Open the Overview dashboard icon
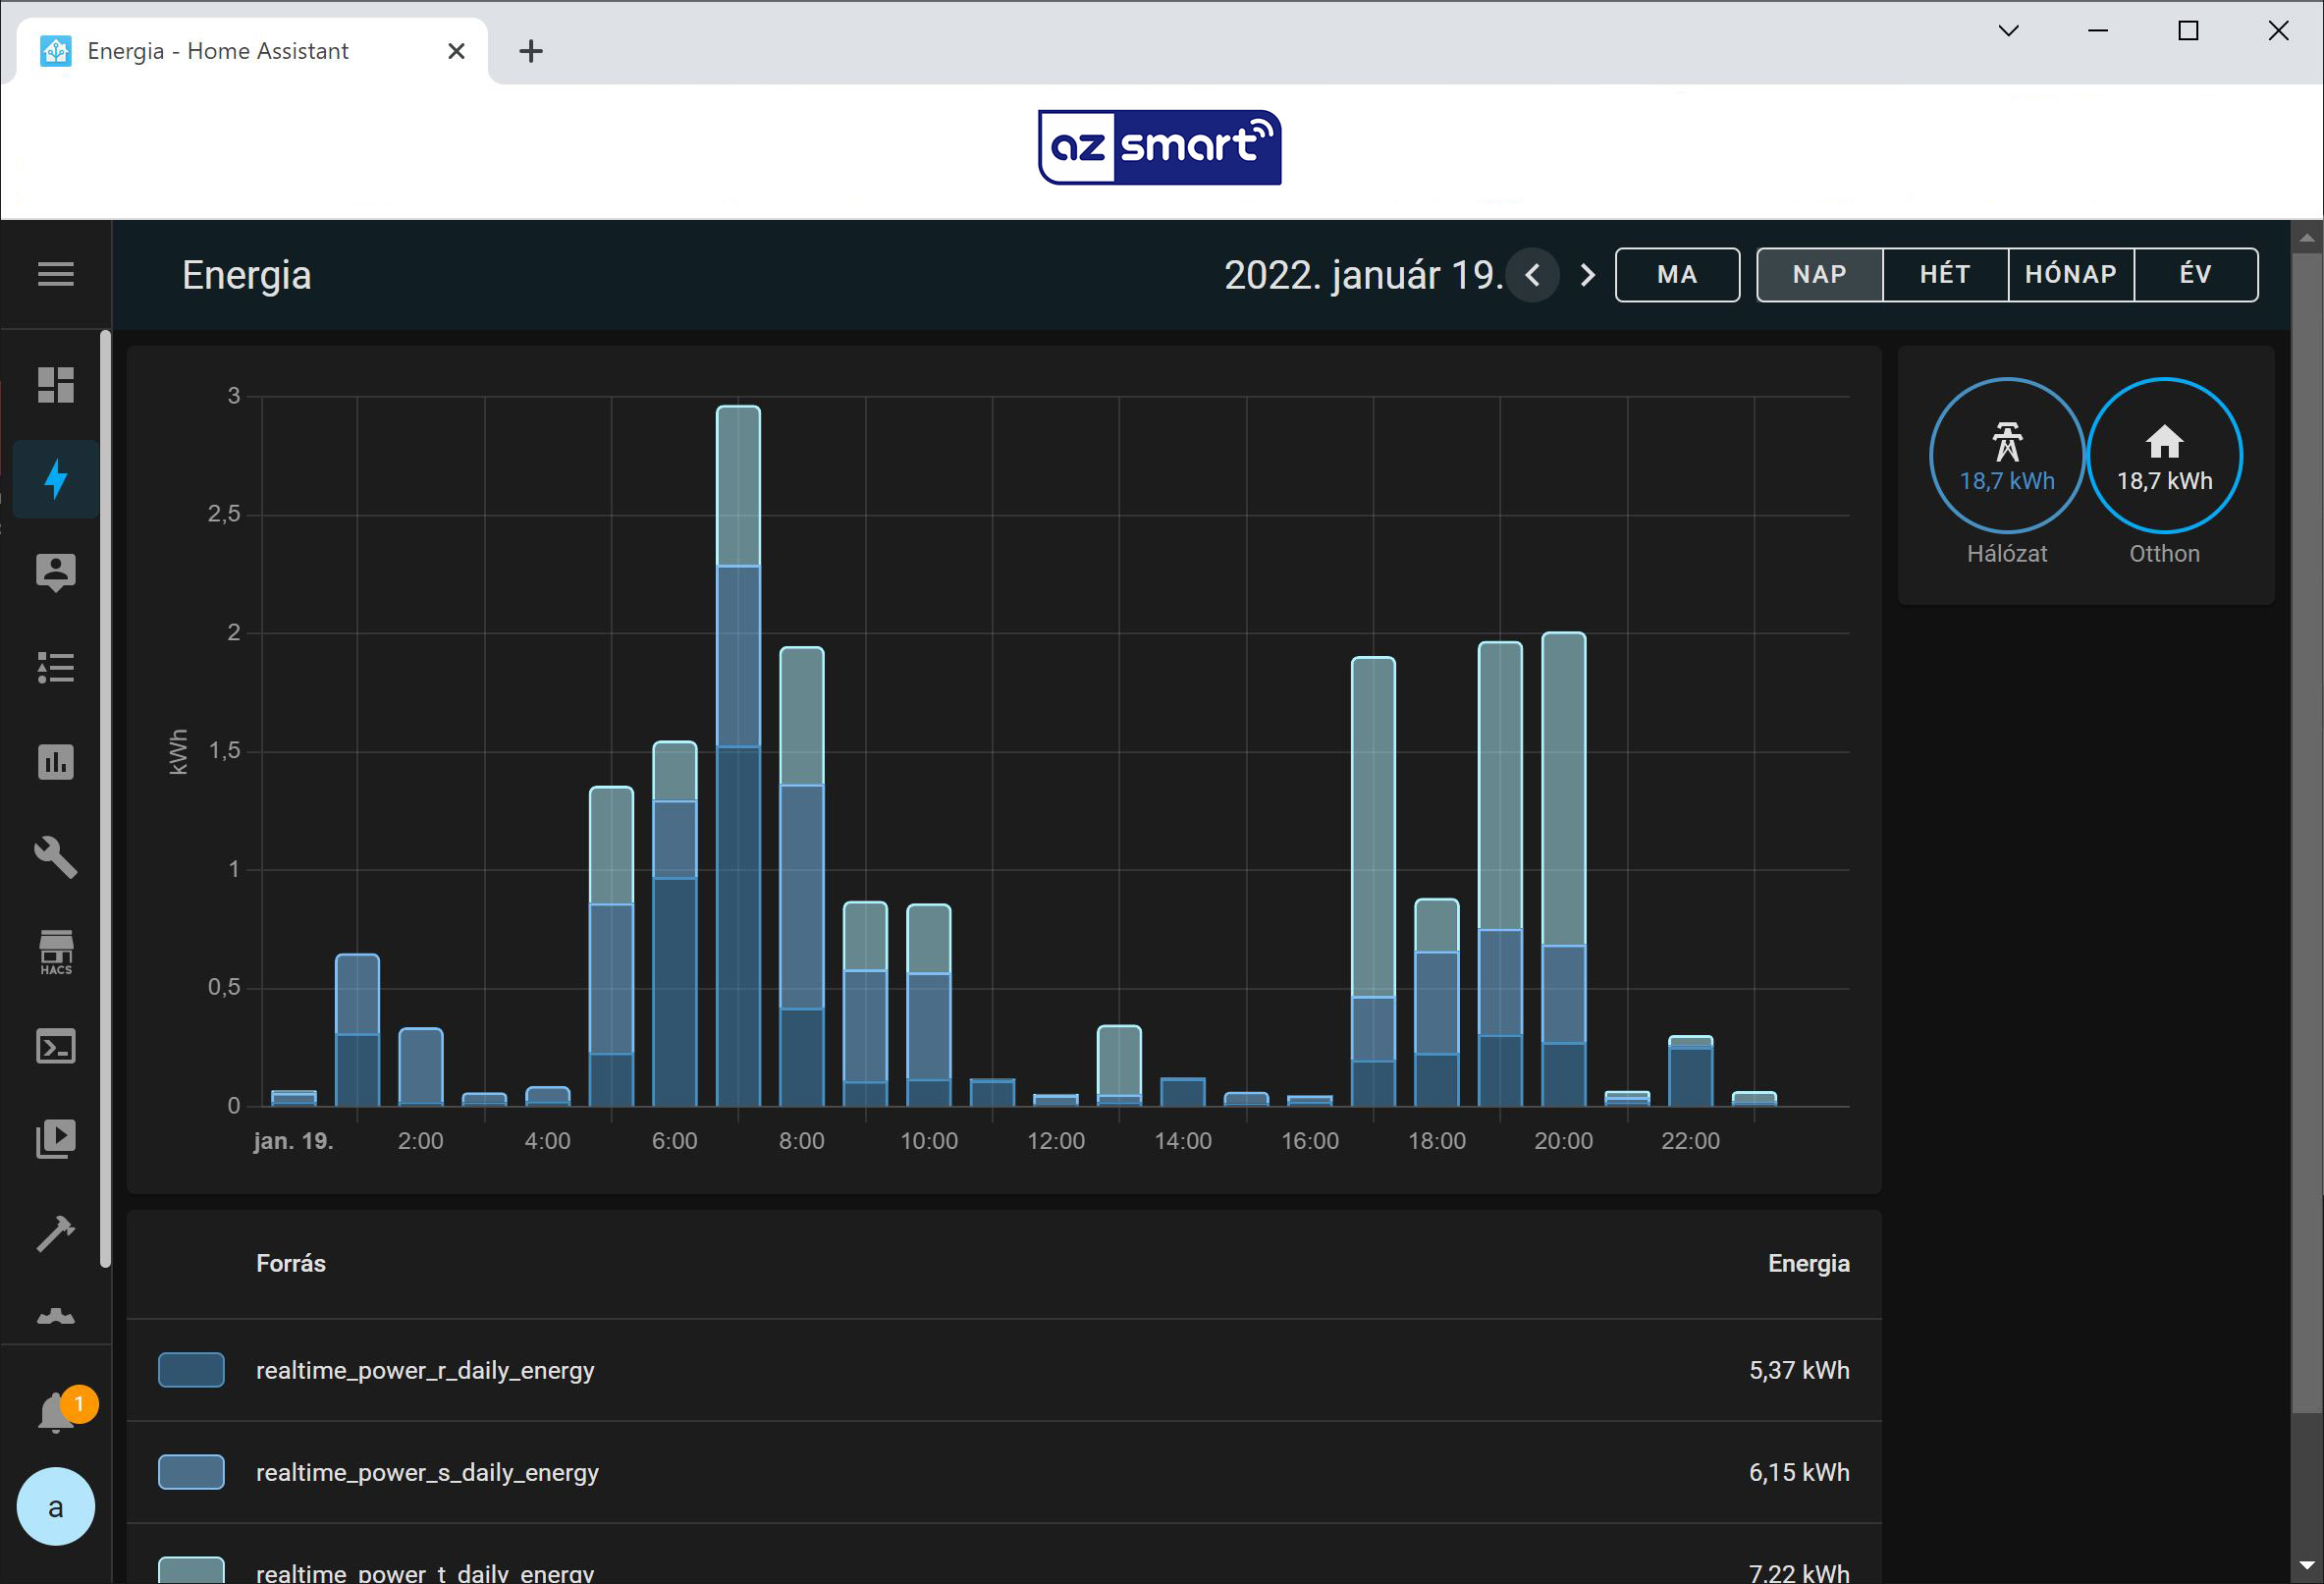Viewport: 2324px width, 1584px height. click(56, 385)
